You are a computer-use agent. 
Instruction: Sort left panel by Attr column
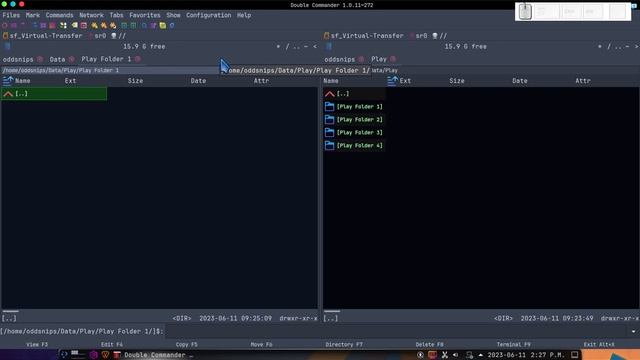click(x=261, y=81)
